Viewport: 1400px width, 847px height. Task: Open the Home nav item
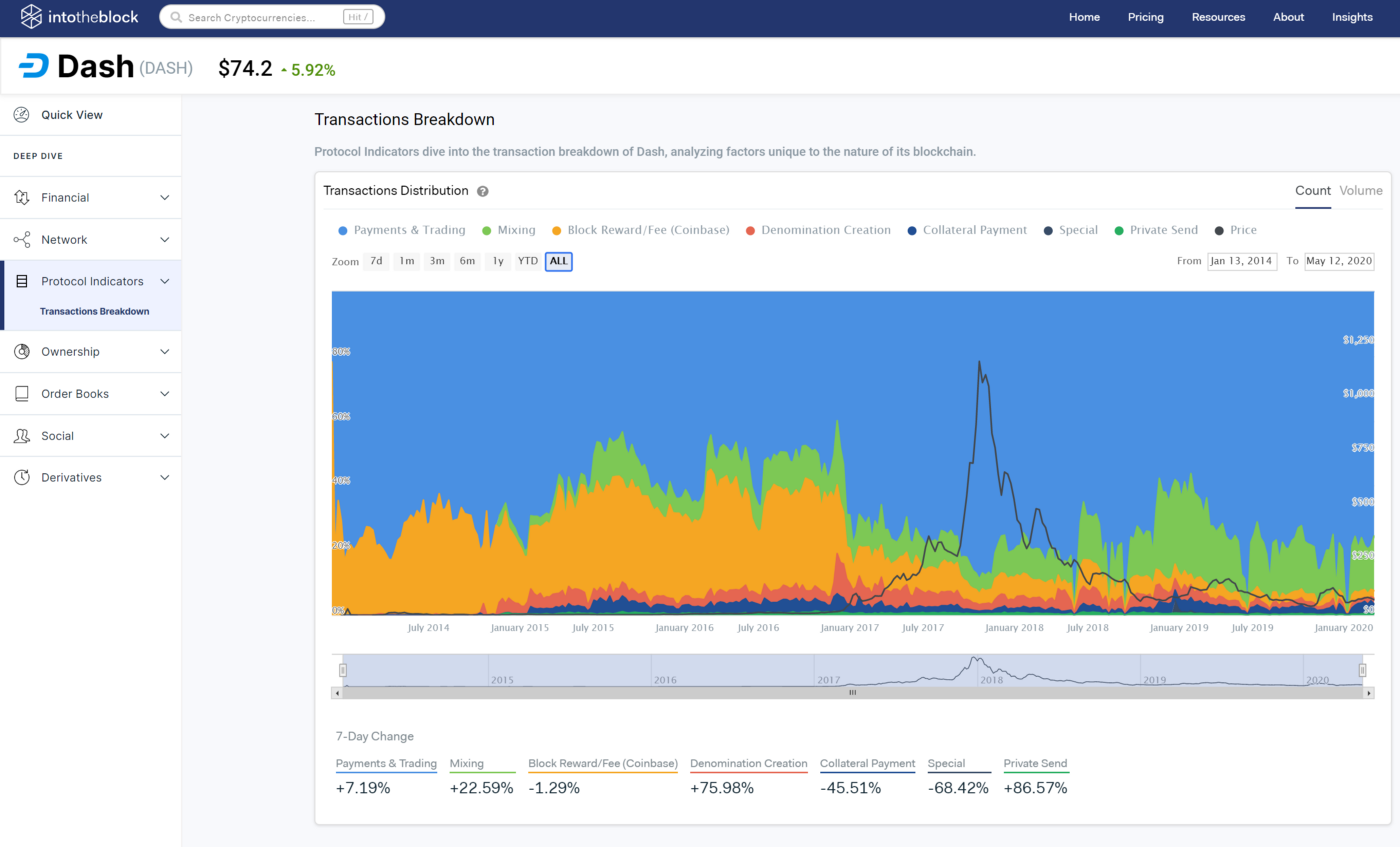1084,17
